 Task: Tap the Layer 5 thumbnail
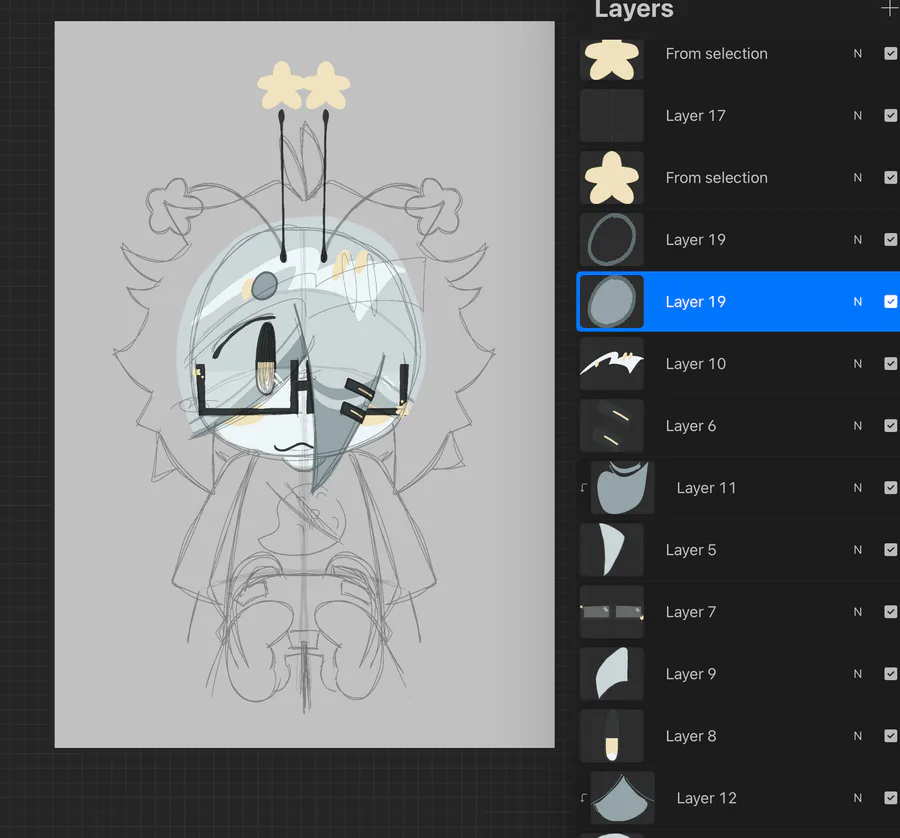point(612,549)
